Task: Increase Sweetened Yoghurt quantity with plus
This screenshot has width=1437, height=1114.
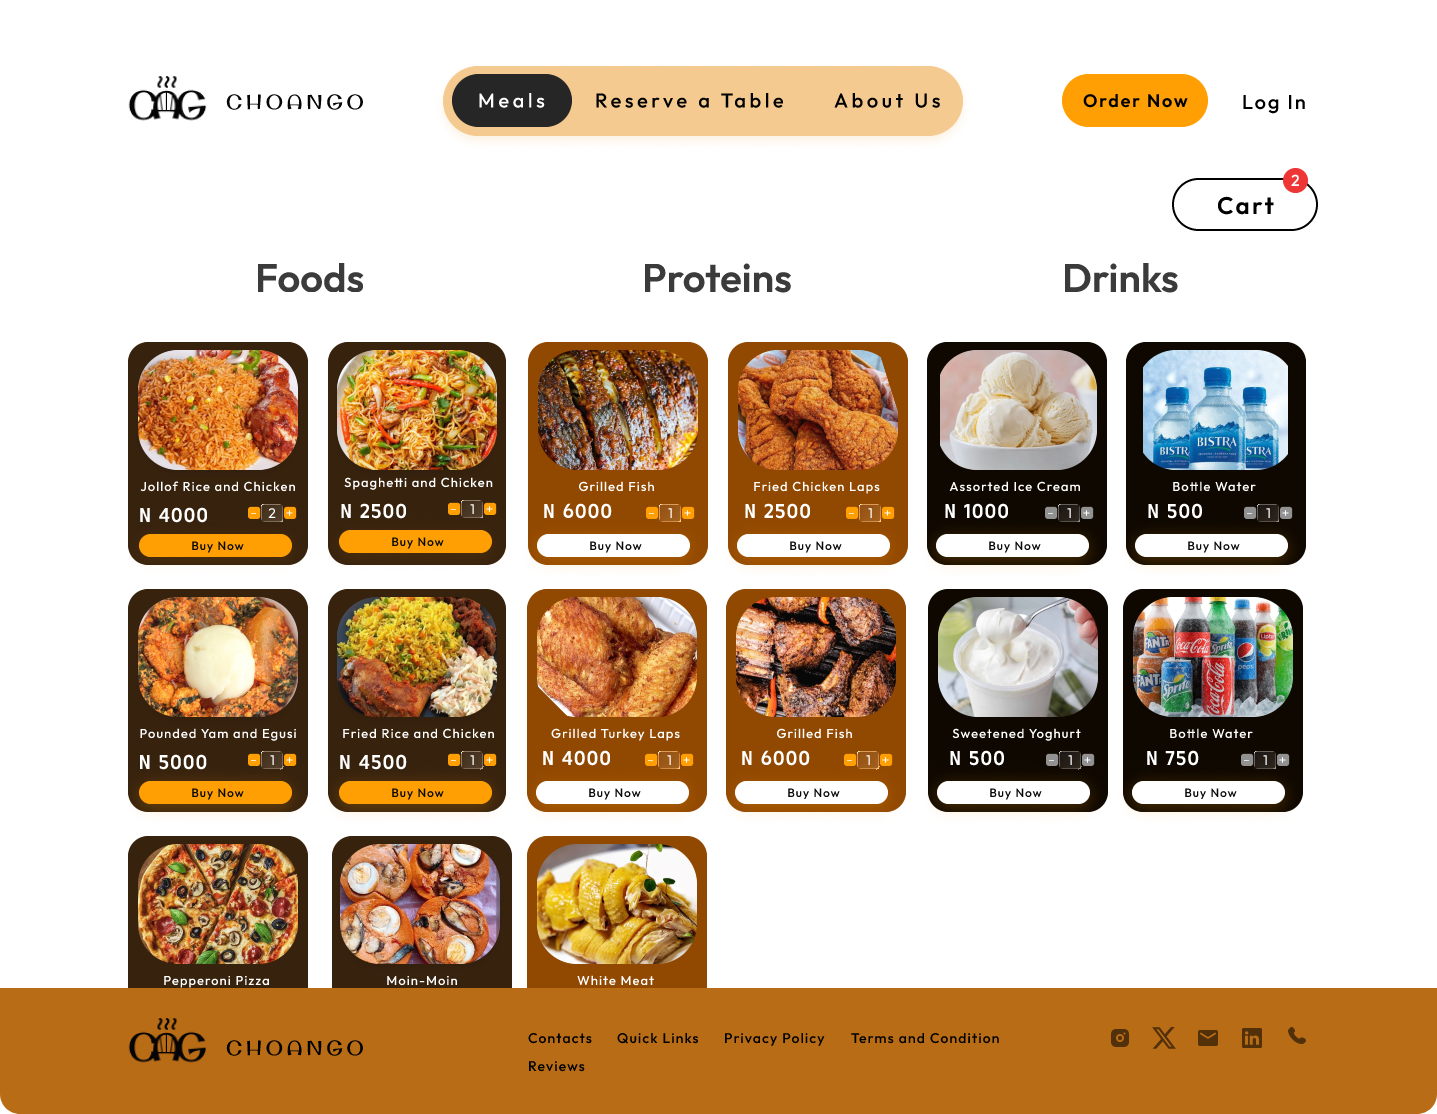Action: coord(1088,760)
